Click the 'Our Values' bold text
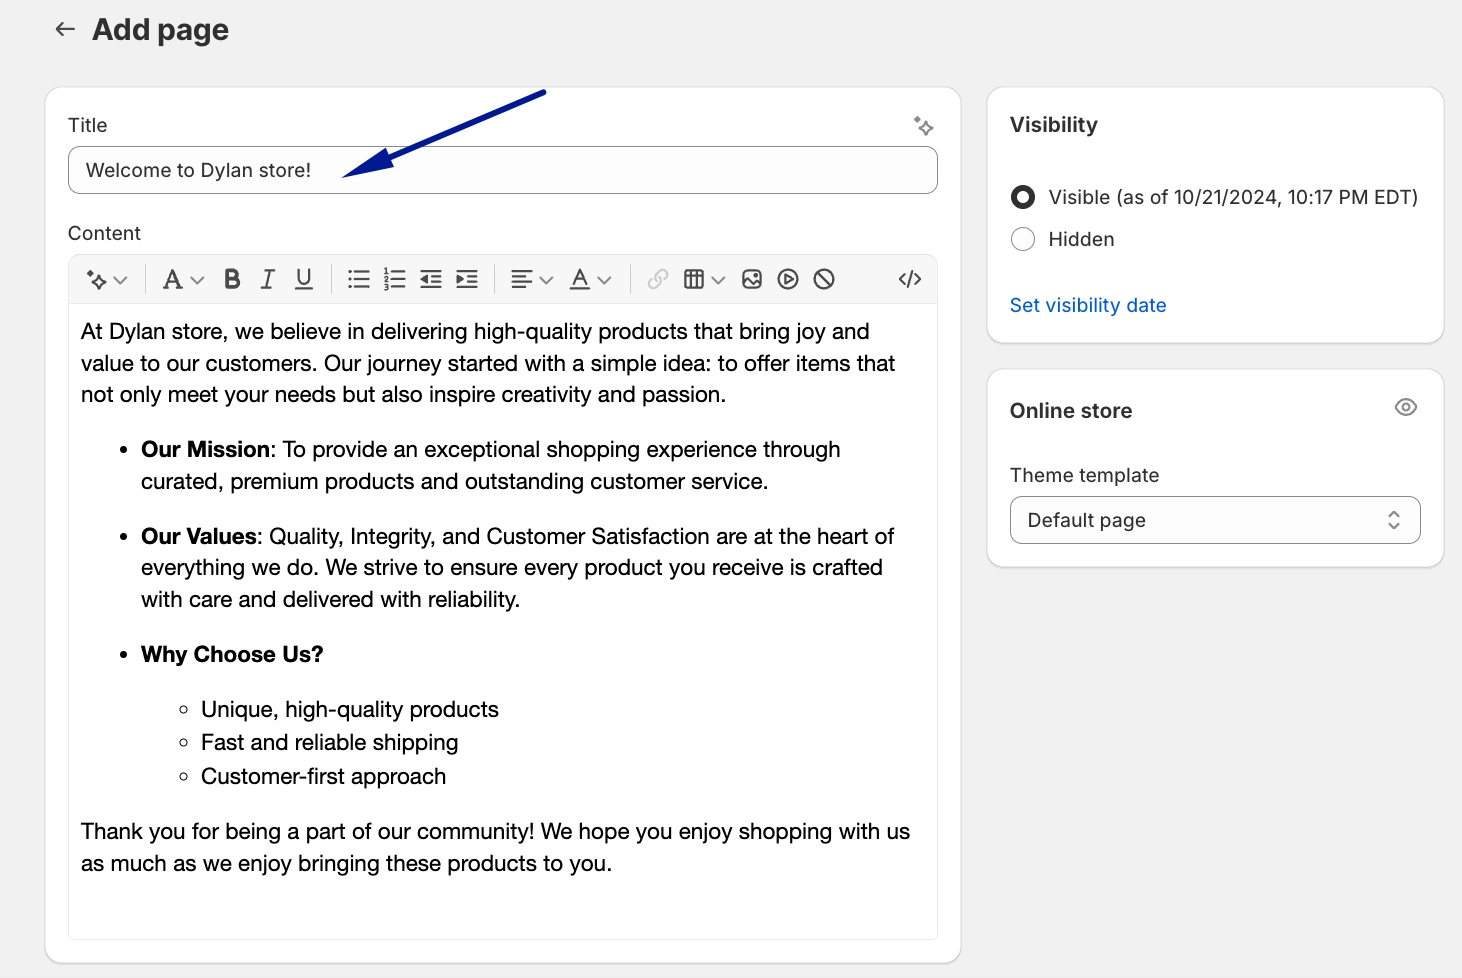Screen dimensions: 1462x978 (x=199, y=537)
